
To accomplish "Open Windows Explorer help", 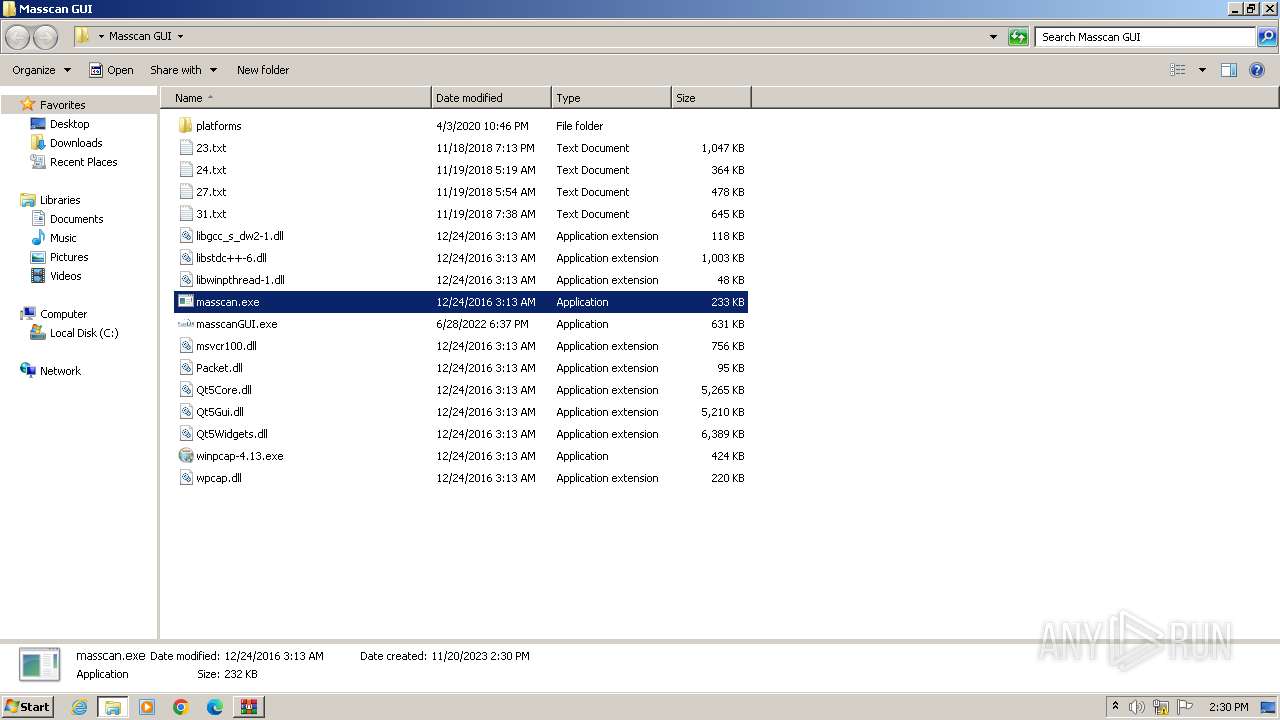I will click(1258, 70).
